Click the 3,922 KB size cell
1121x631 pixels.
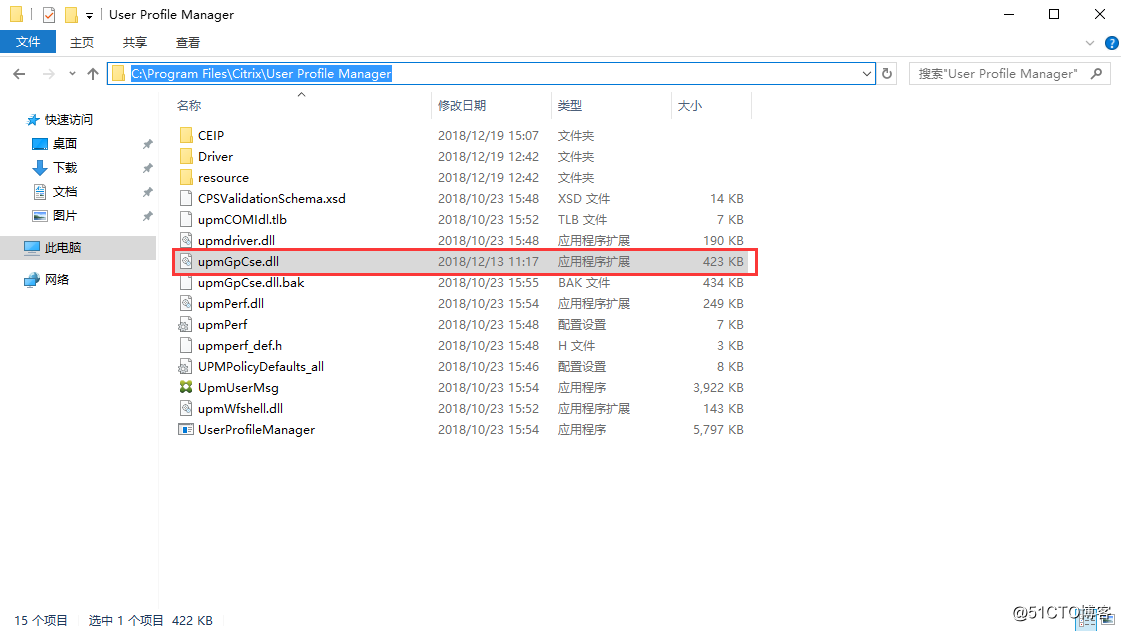coord(718,388)
